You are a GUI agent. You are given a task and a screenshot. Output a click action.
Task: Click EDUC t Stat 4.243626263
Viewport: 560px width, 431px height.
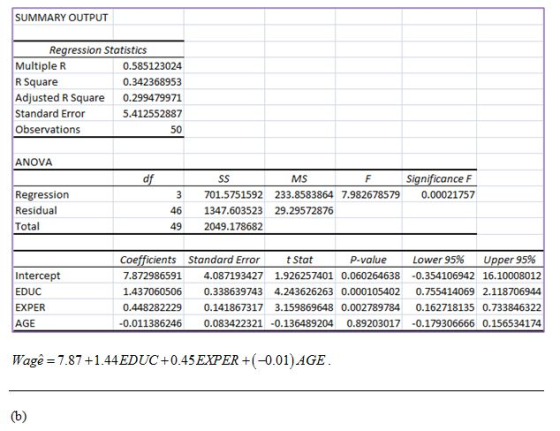pyautogui.click(x=304, y=291)
